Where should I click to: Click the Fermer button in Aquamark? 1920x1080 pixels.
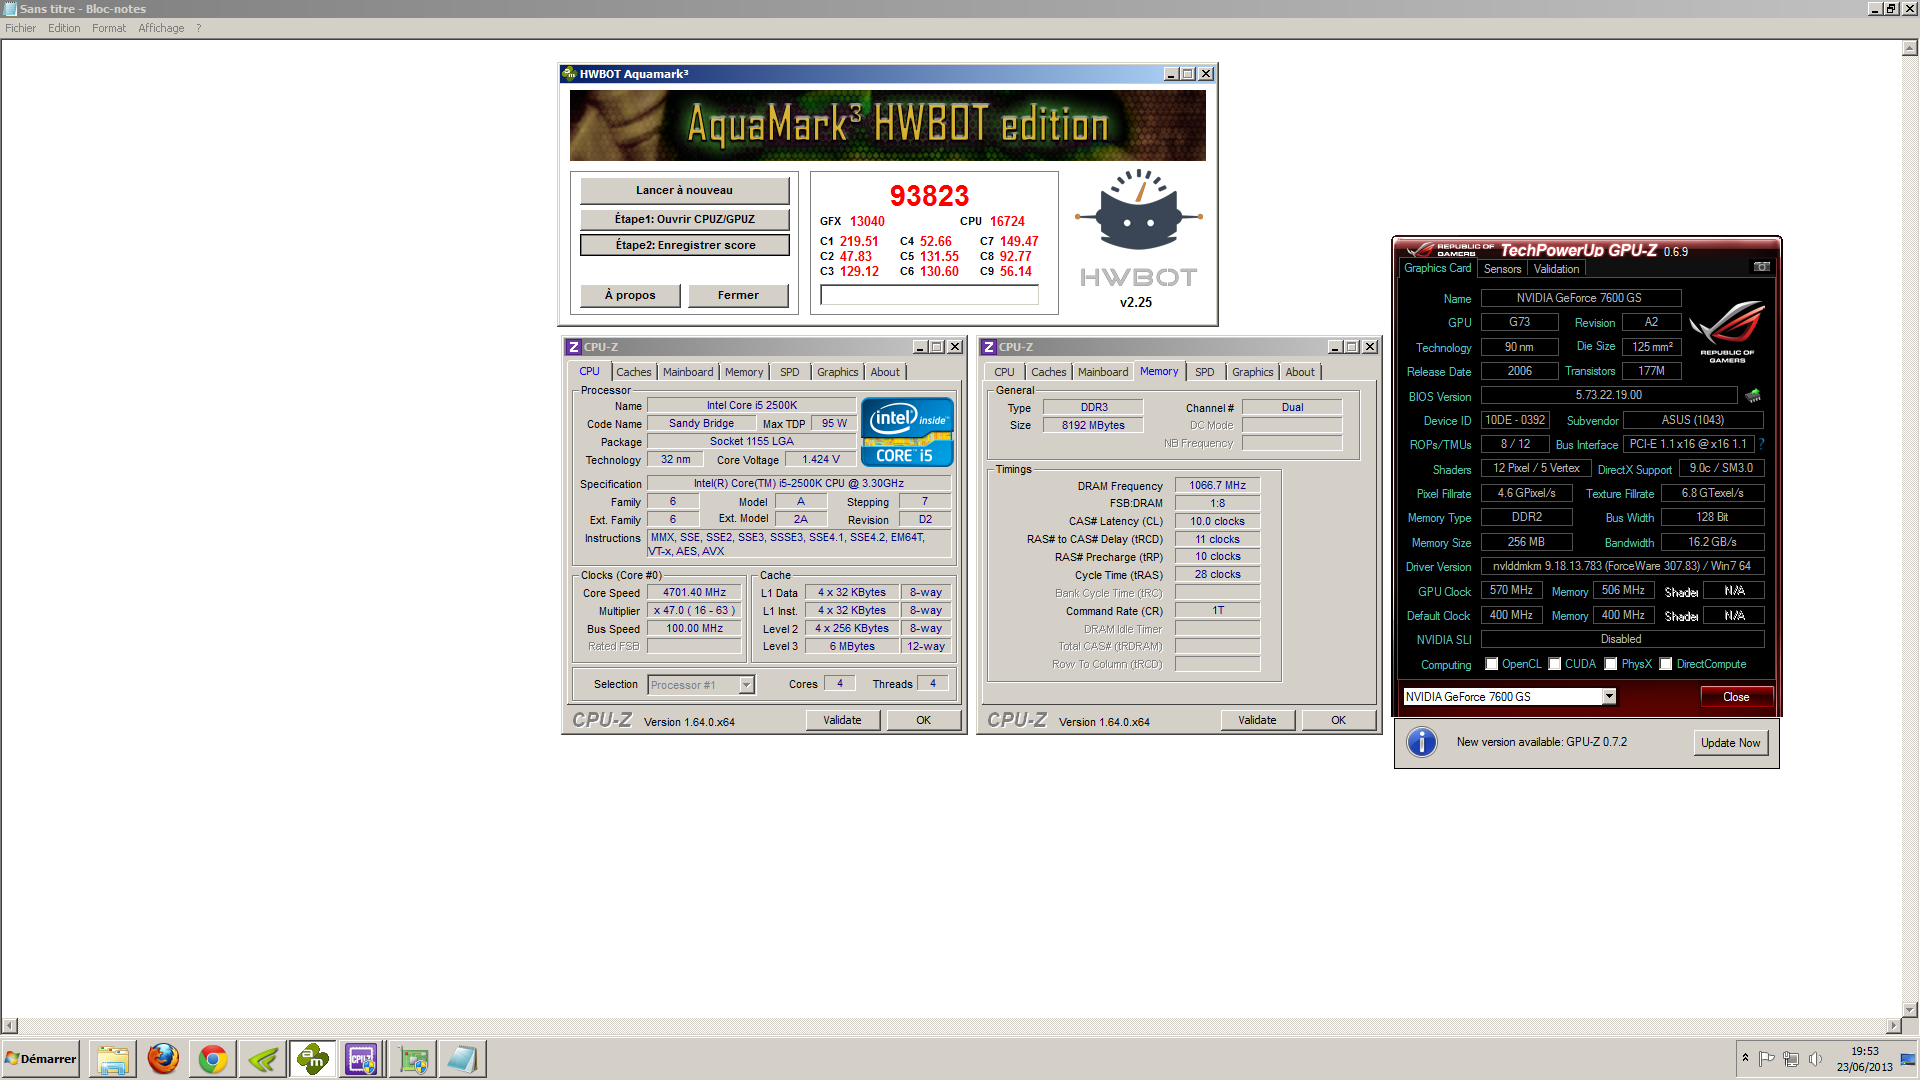click(738, 295)
